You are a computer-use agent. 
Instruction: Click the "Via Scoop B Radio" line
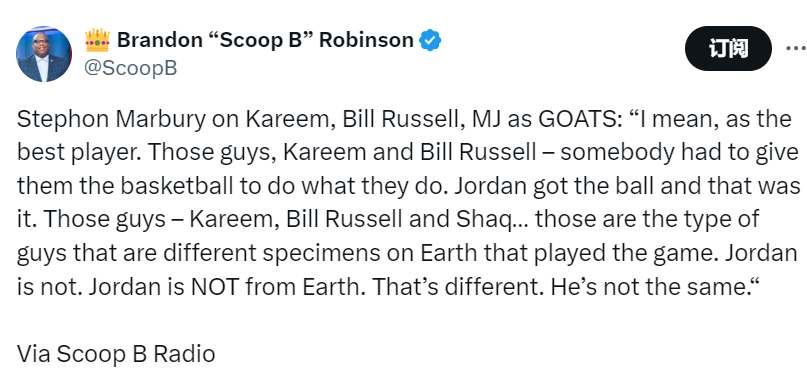click(116, 354)
